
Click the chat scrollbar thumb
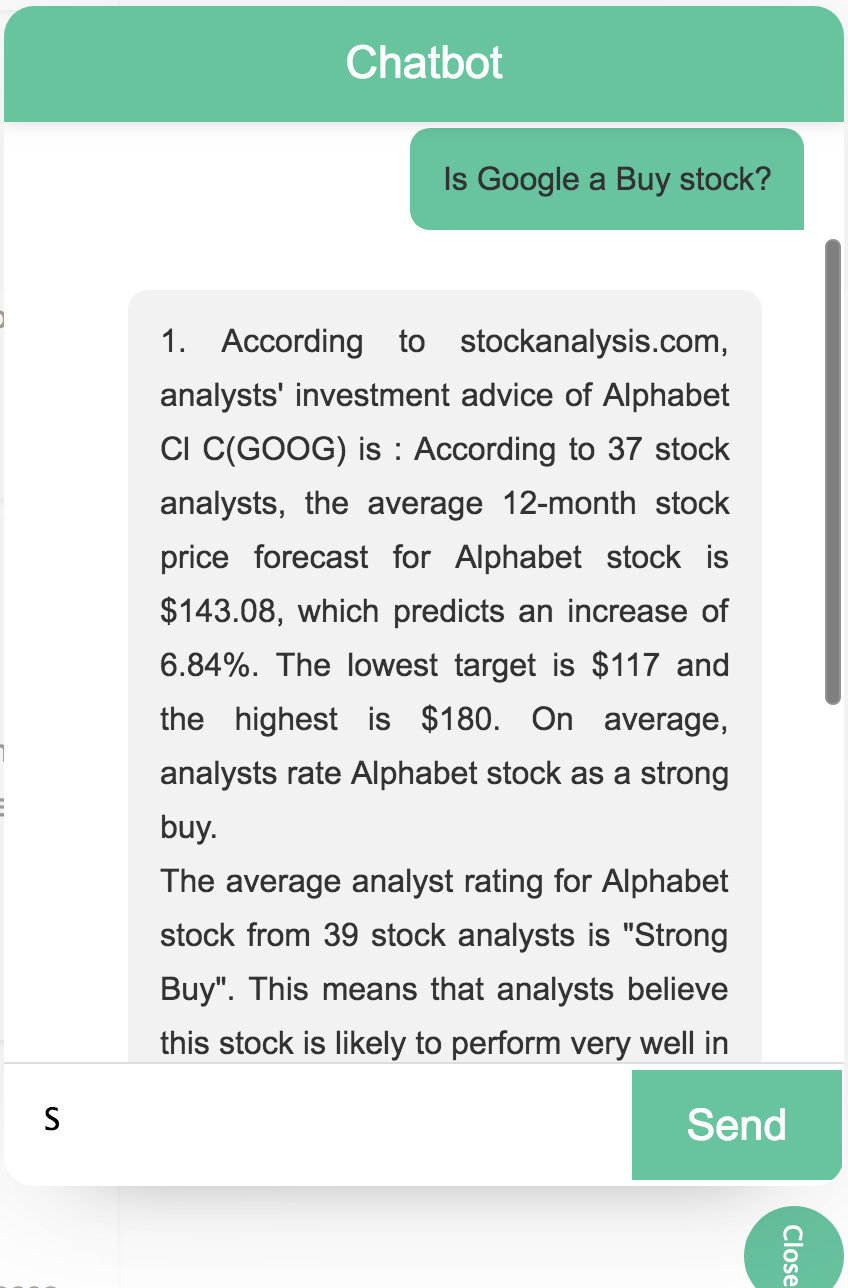(832, 472)
